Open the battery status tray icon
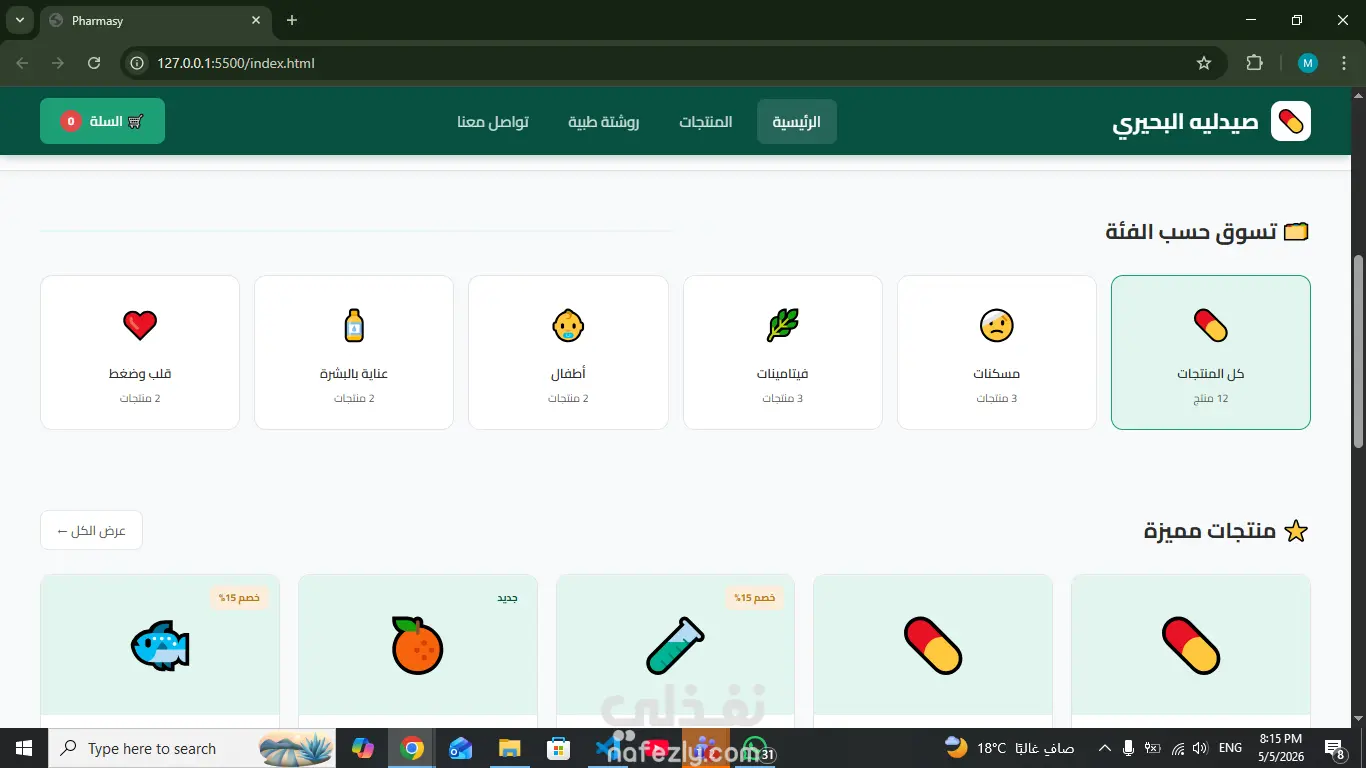The height and width of the screenshot is (768, 1366). click(x=1153, y=748)
